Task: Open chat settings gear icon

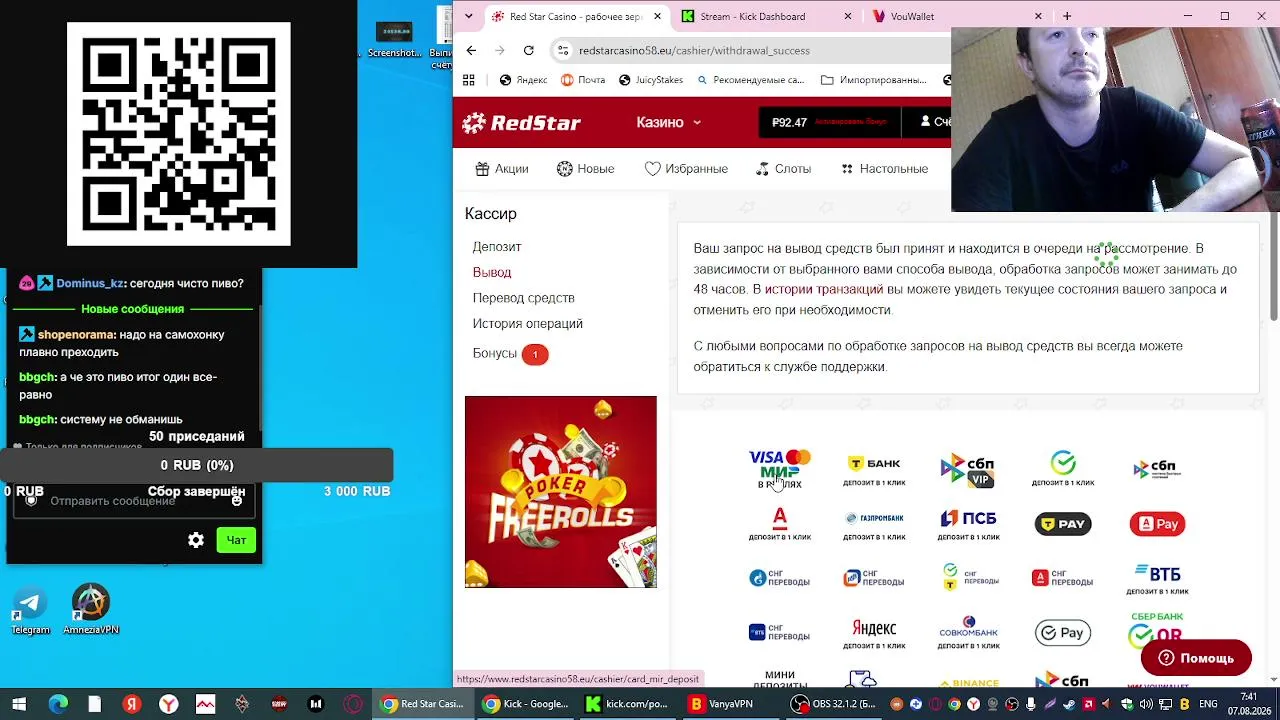Action: [x=196, y=540]
